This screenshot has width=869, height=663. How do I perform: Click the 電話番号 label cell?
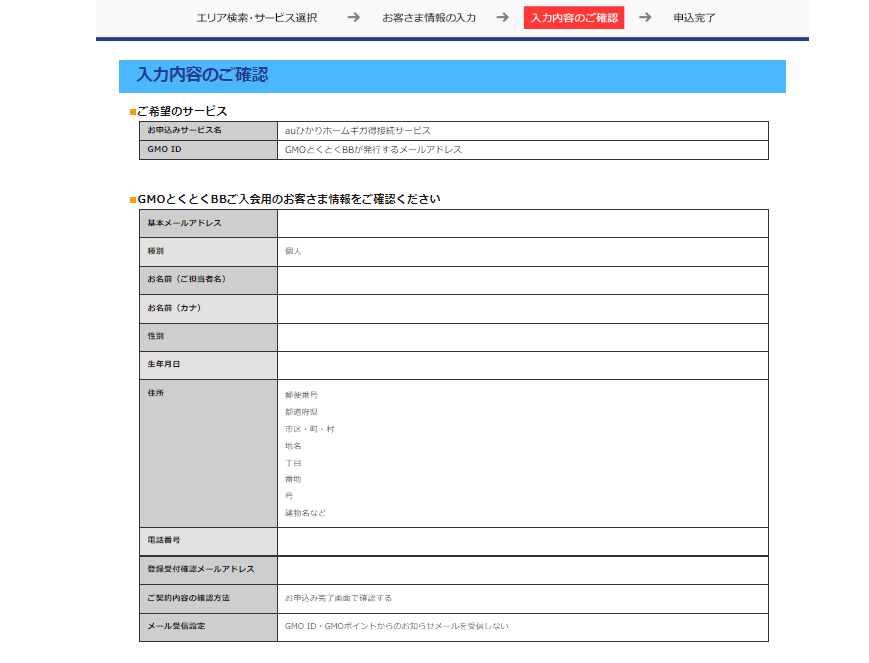tap(208, 542)
